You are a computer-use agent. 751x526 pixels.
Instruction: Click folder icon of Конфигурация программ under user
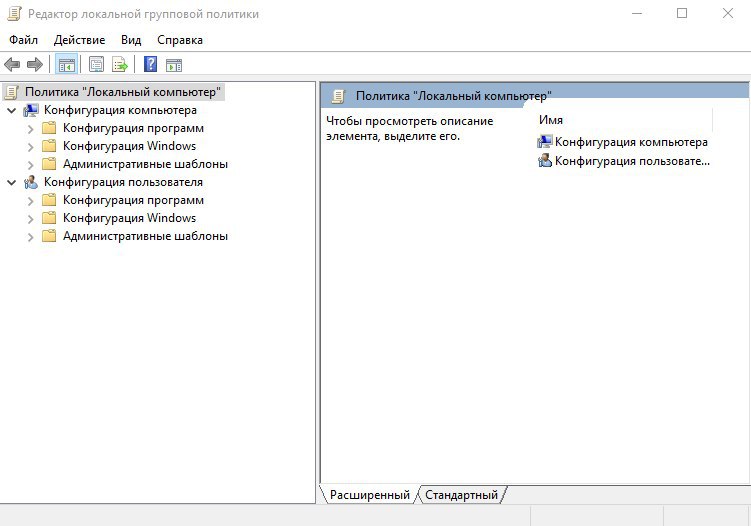pos(49,200)
